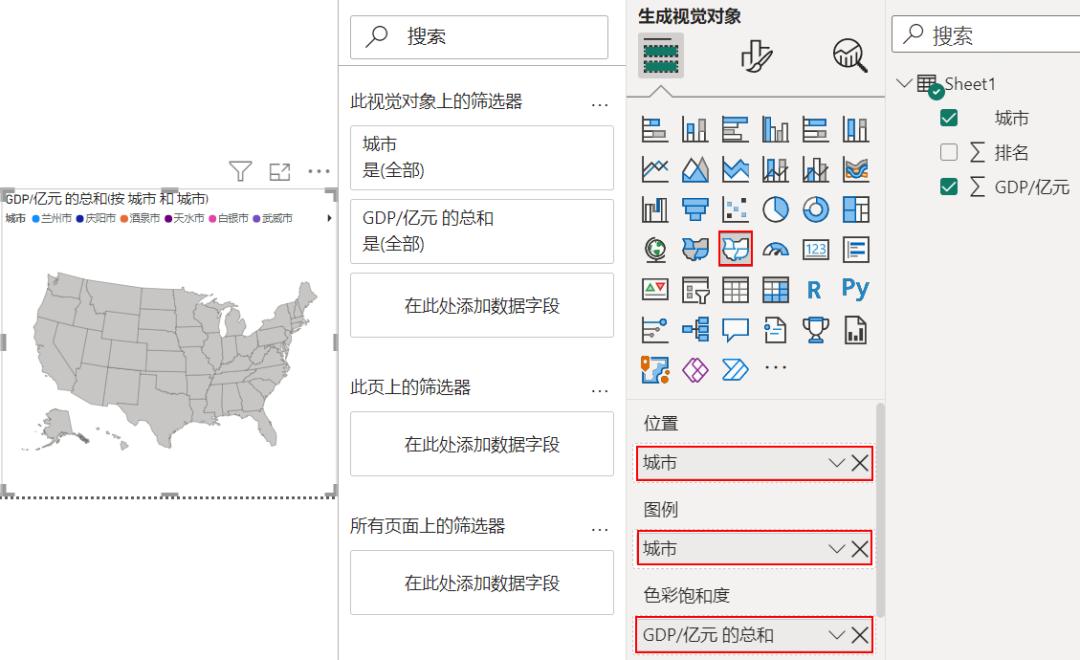
Task: Uncheck the GDP/亿元 field
Action: (948, 186)
